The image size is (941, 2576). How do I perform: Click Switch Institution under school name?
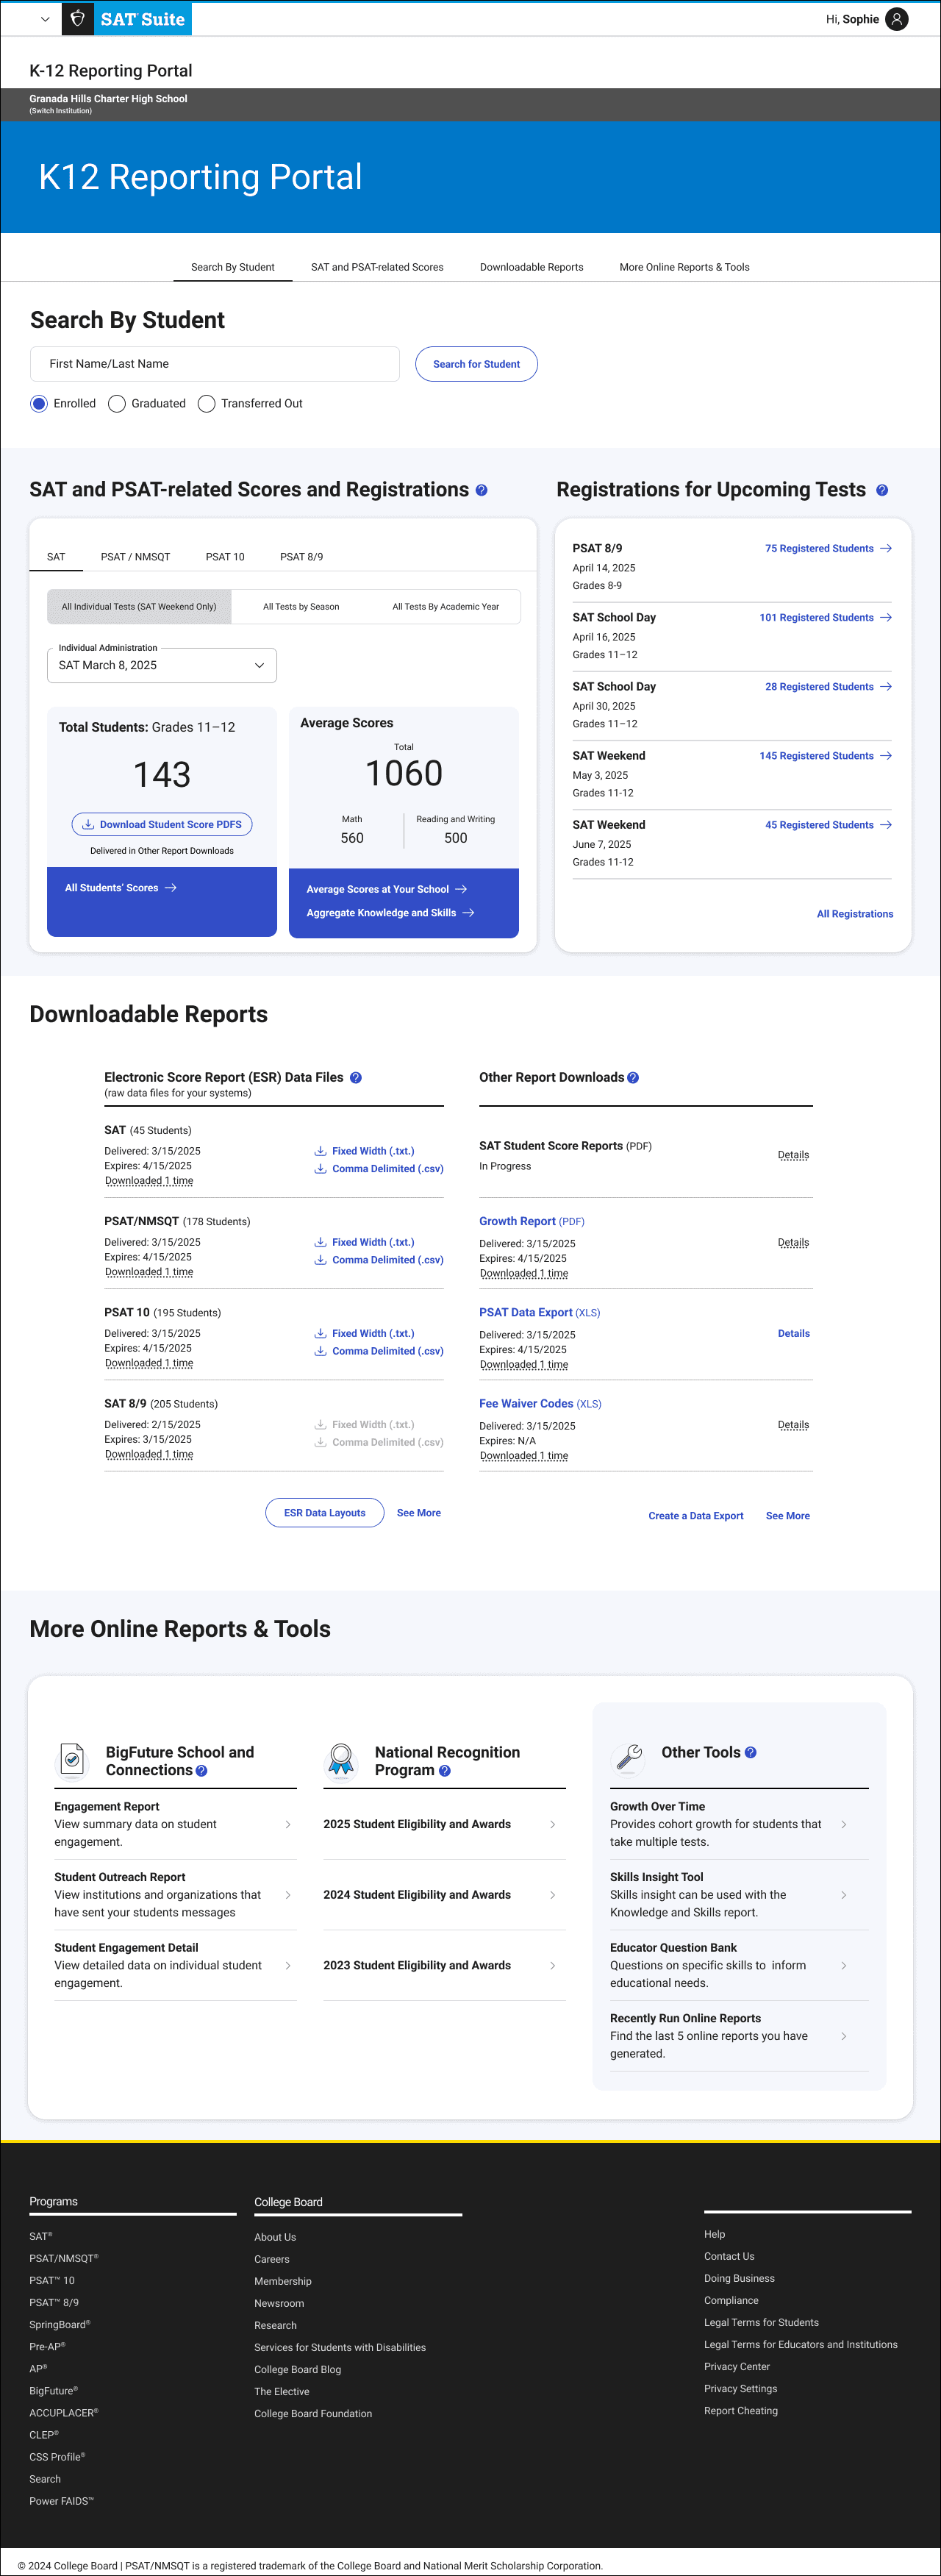coord(61,111)
